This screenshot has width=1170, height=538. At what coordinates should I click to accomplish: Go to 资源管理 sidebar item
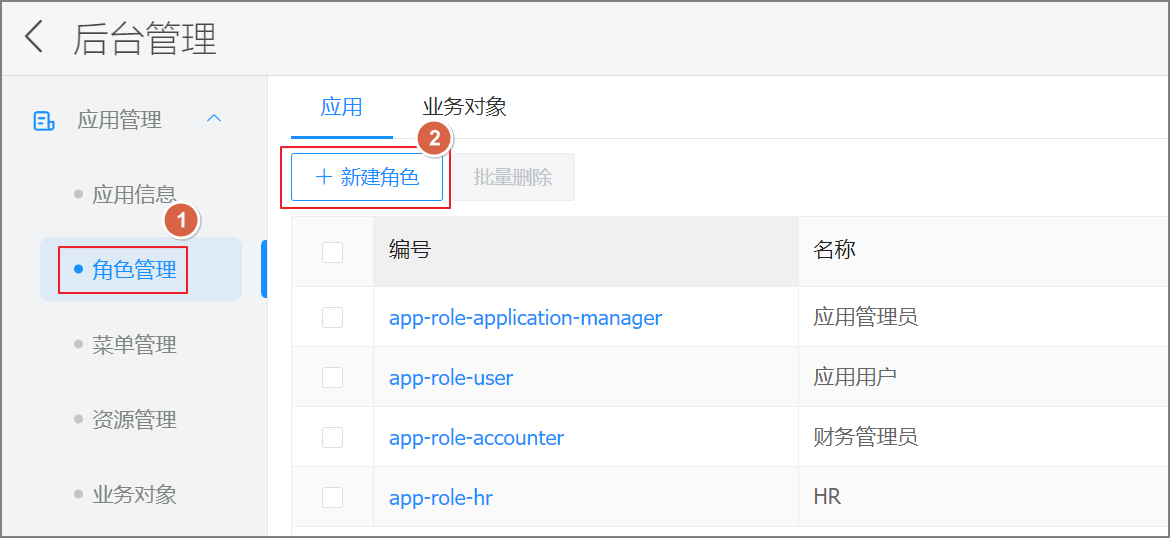click(x=134, y=420)
